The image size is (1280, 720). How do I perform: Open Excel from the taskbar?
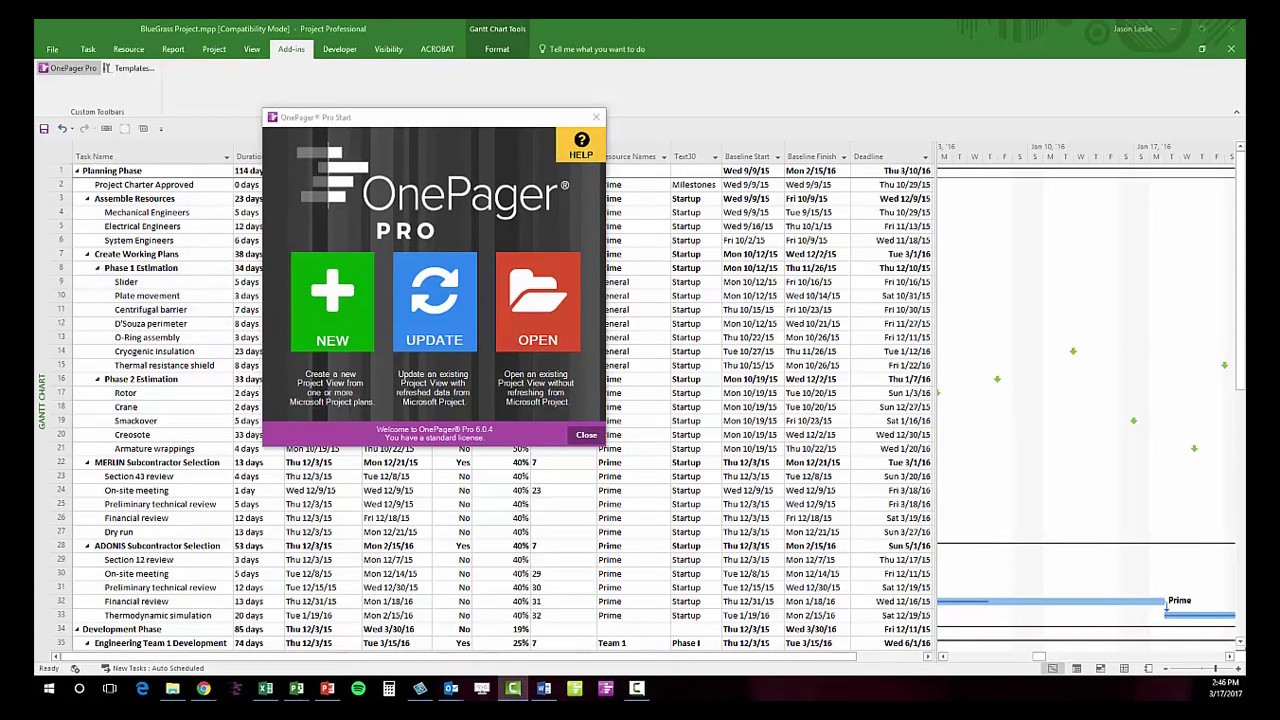265,688
